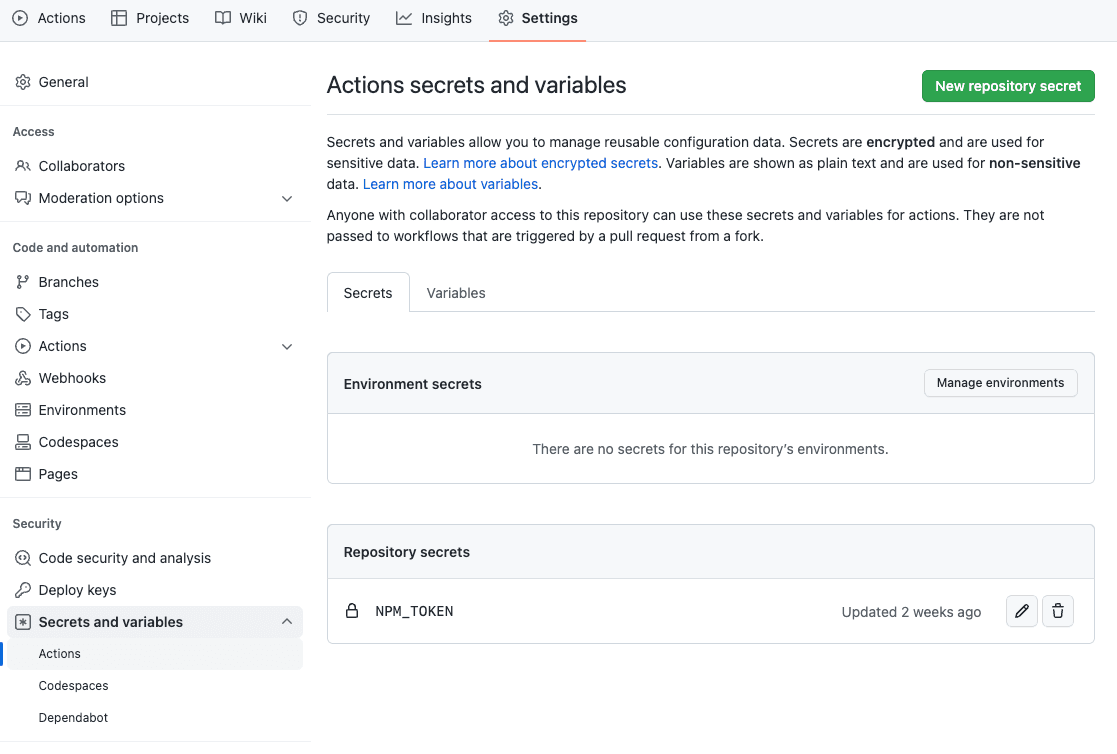Switch to the Variables tab
1117x754 pixels.
[x=456, y=293]
